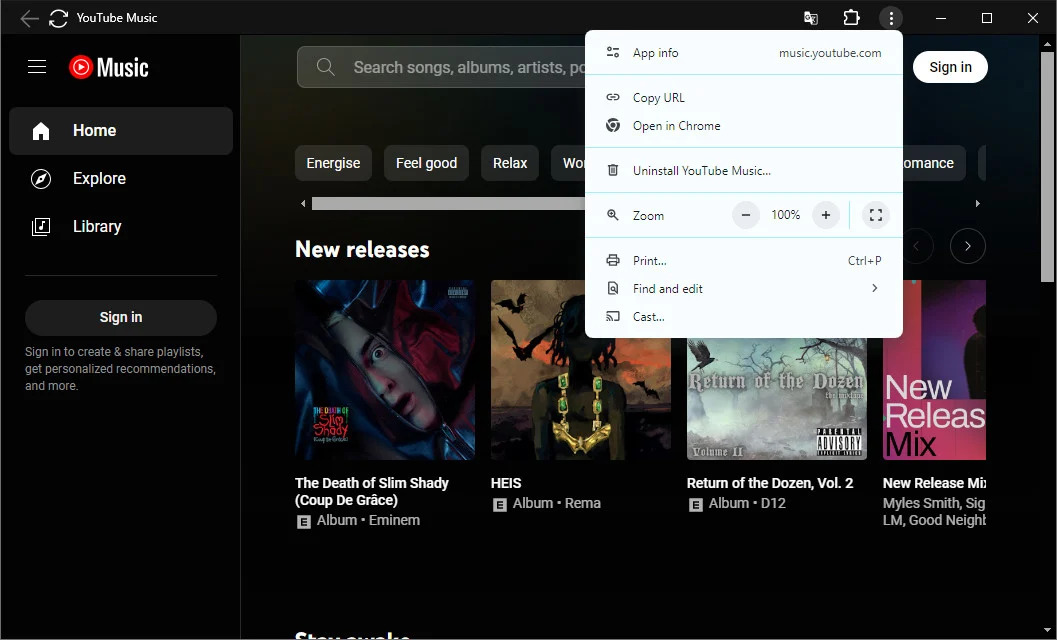This screenshot has height=640, width=1057.
Task: Select Open in Chrome menu entry
Action: pos(676,126)
